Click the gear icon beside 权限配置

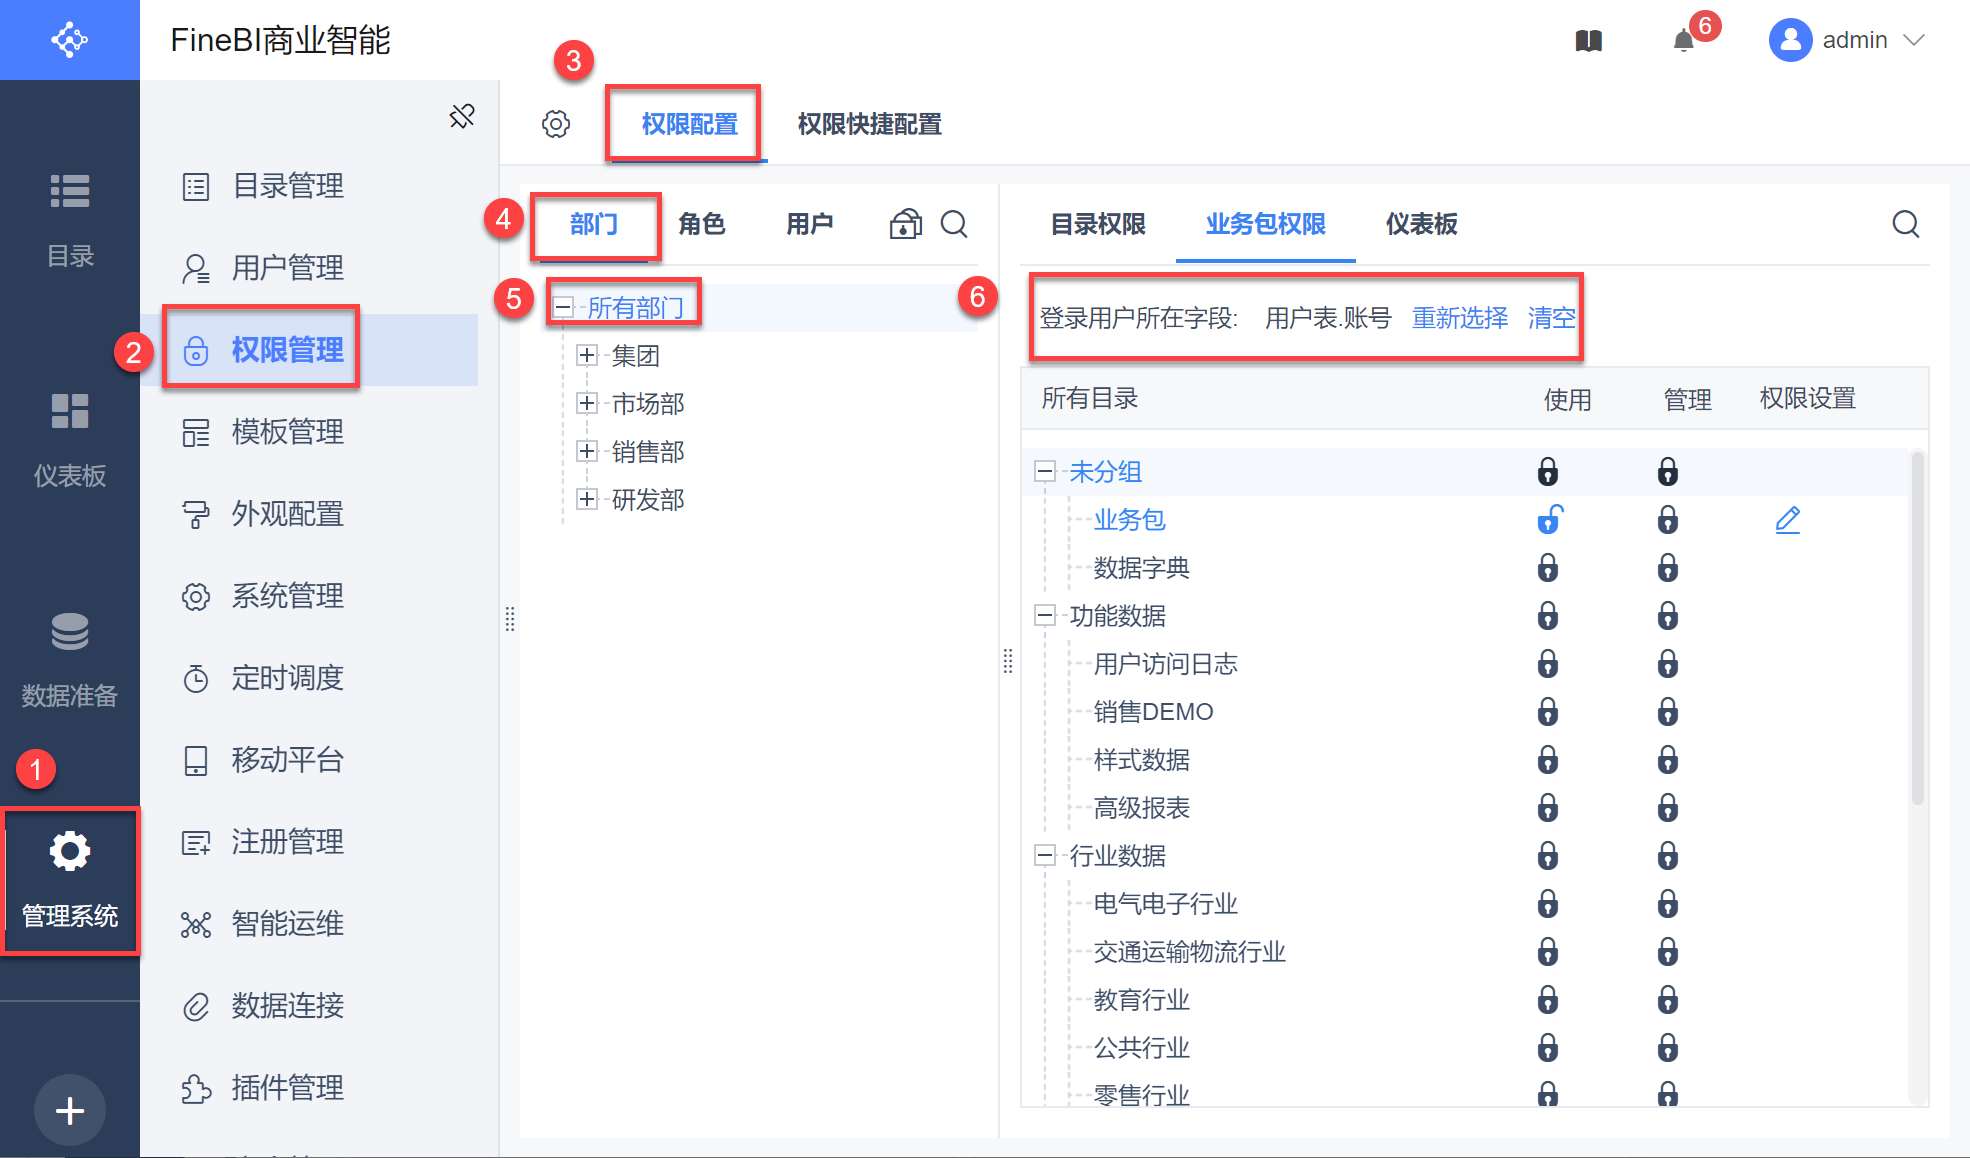(556, 124)
